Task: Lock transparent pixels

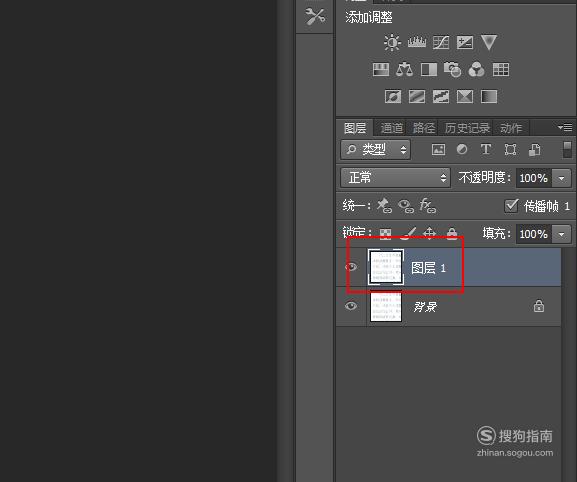Action: click(385, 234)
